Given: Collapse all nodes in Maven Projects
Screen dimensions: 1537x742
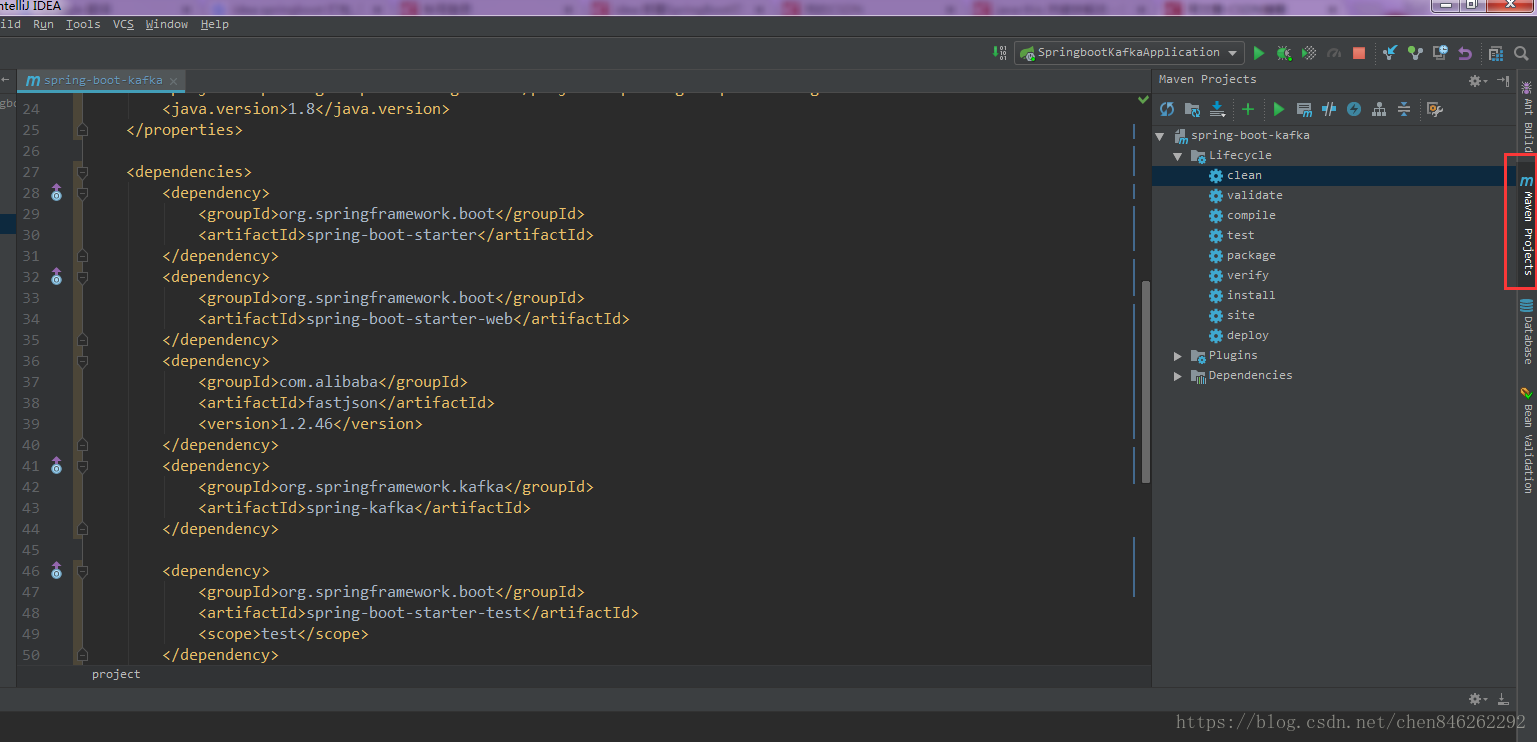Looking at the screenshot, I should tap(1404, 109).
